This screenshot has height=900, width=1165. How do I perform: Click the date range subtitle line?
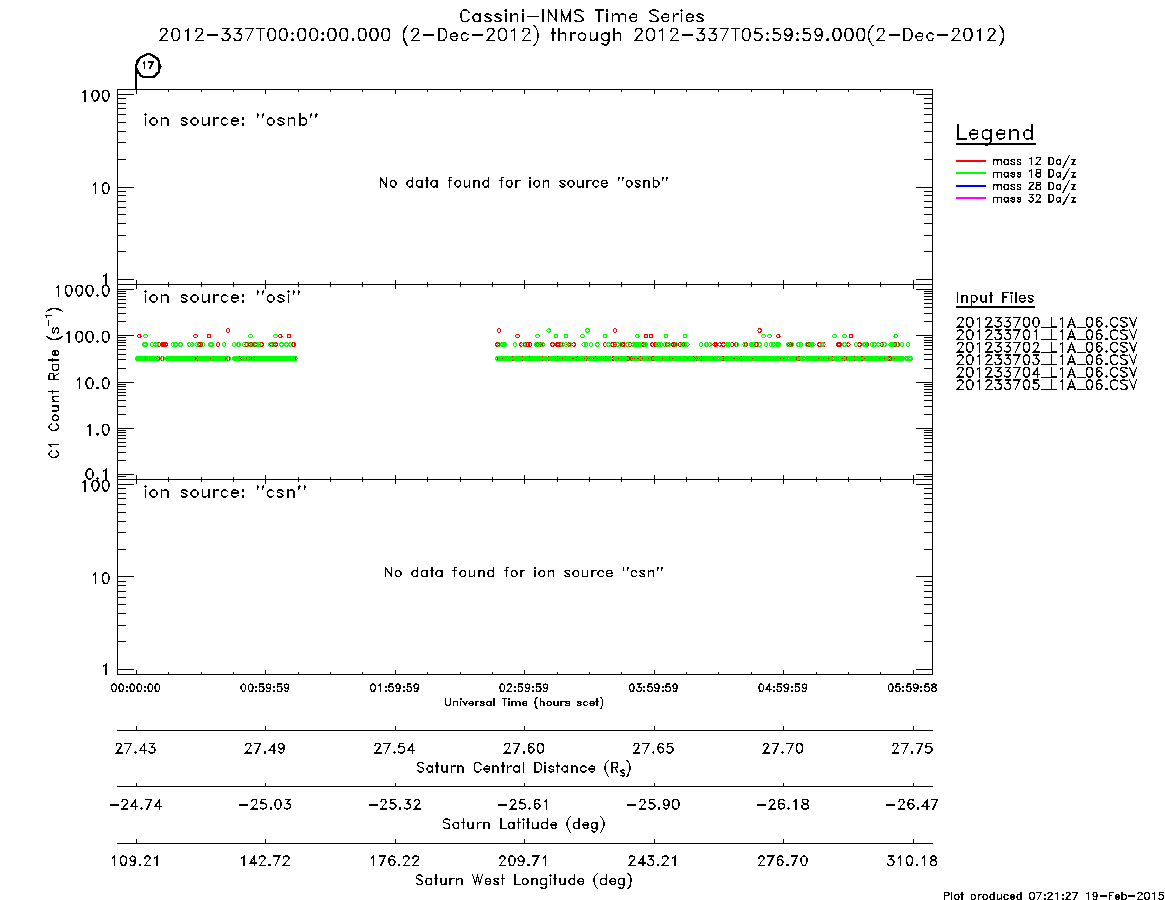point(582,36)
